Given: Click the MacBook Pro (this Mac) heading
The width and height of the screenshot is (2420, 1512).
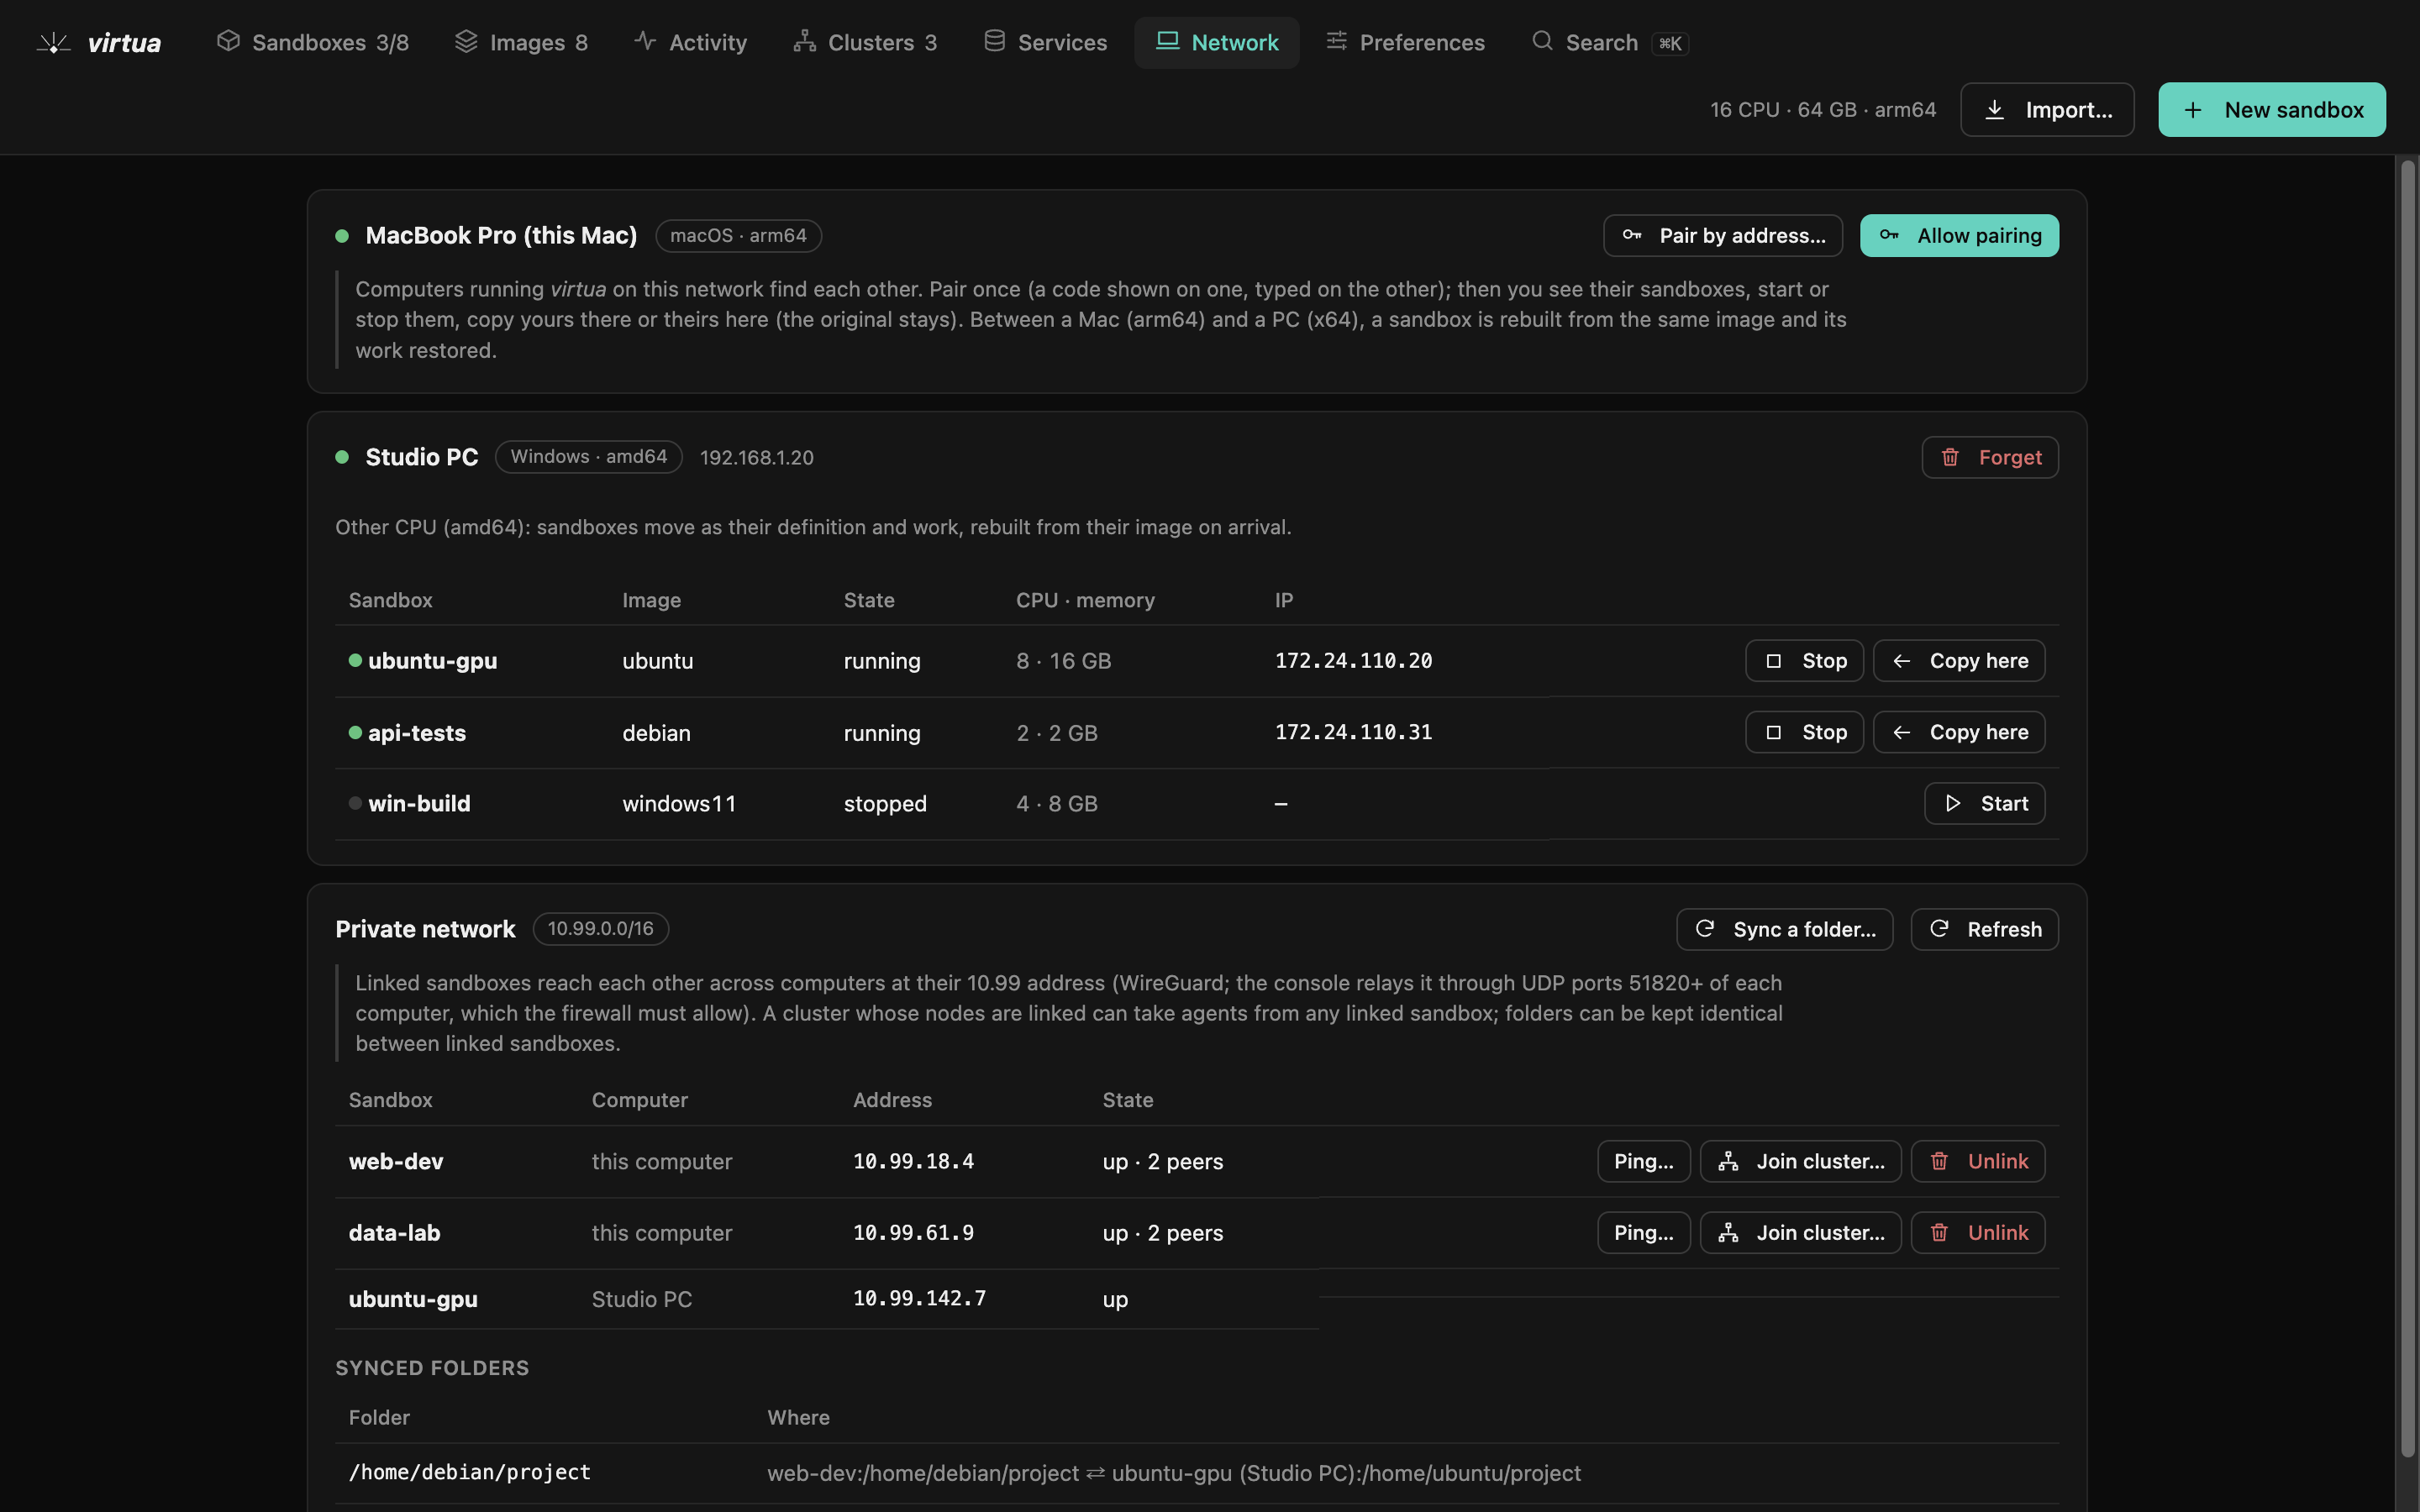Looking at the screenshot, I should point(501,236).
